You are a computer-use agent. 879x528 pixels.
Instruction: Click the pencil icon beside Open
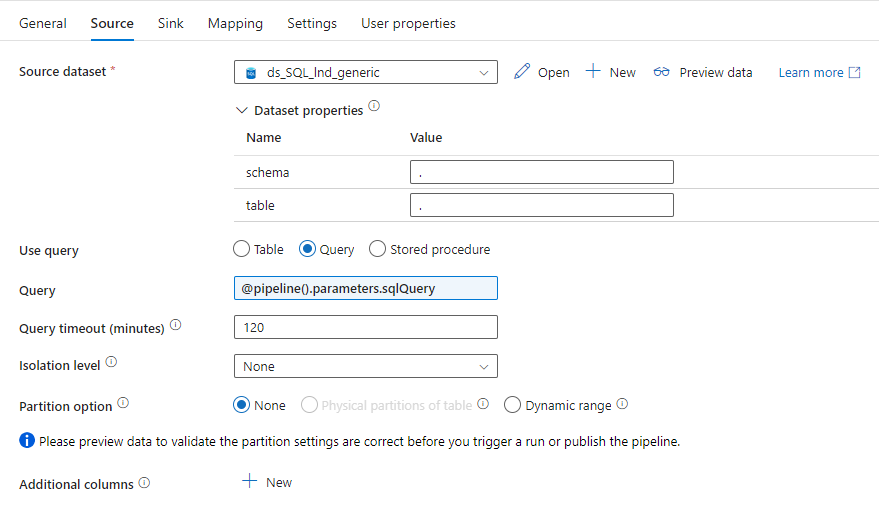521,72
